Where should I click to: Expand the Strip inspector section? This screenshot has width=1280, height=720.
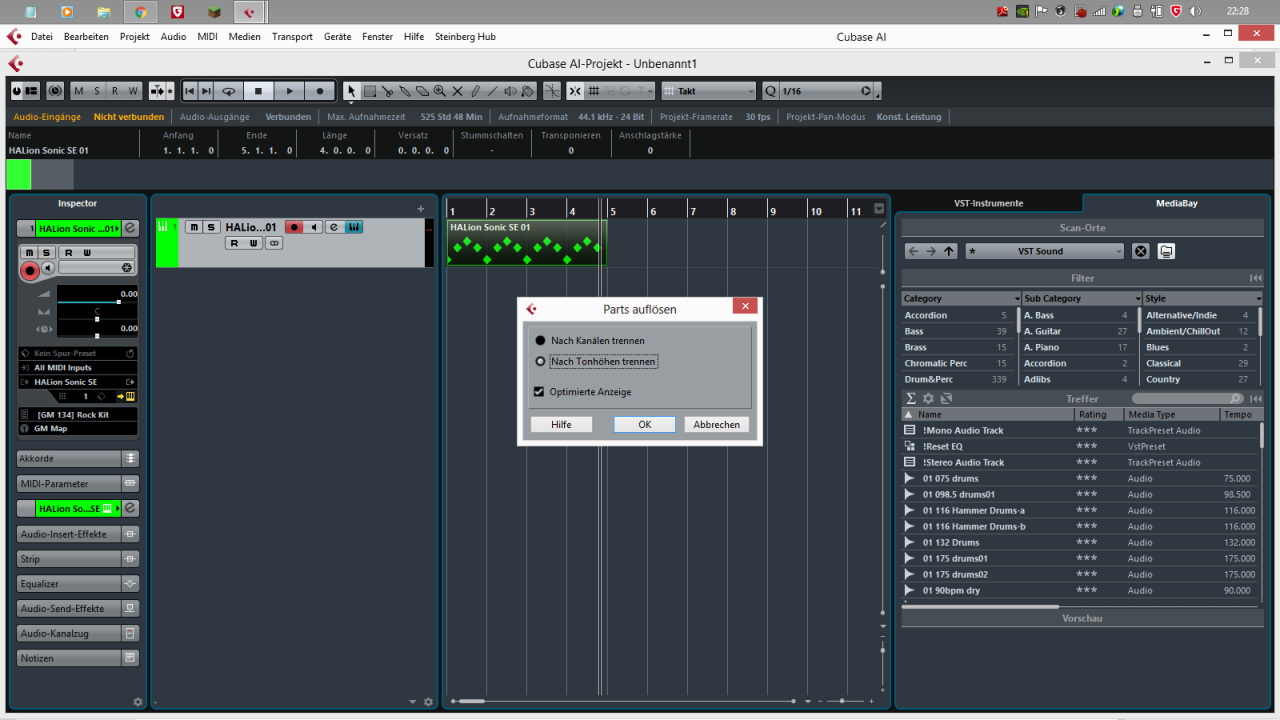pos(78,559)
